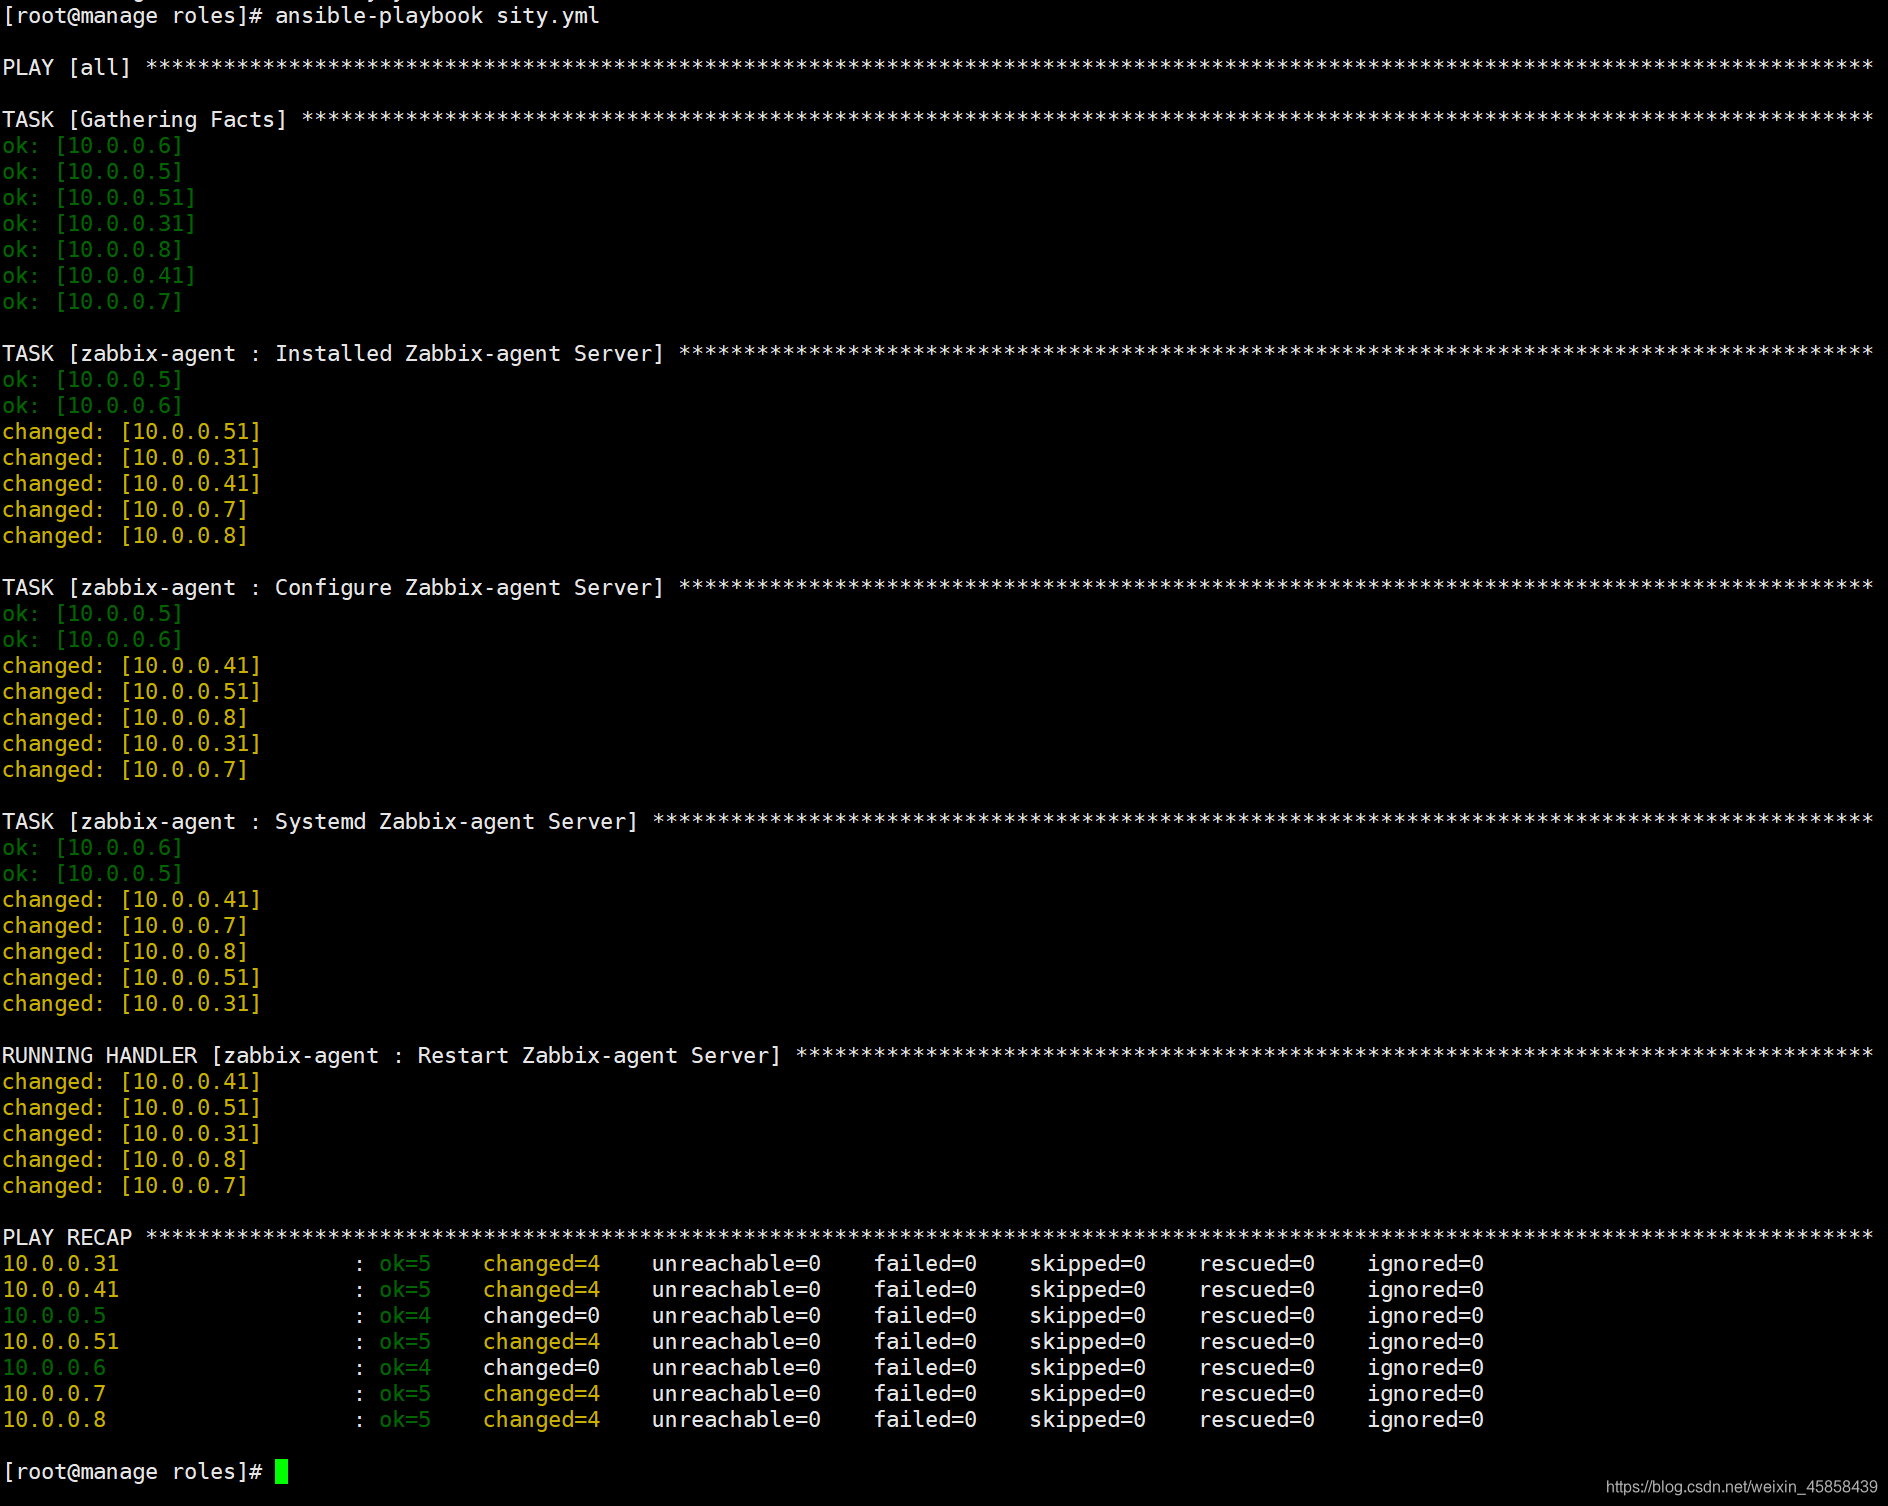Click ok=4 in the 10.0.0.5 recap row
Viewport: 1888px width, 1506px height.
405,1316
